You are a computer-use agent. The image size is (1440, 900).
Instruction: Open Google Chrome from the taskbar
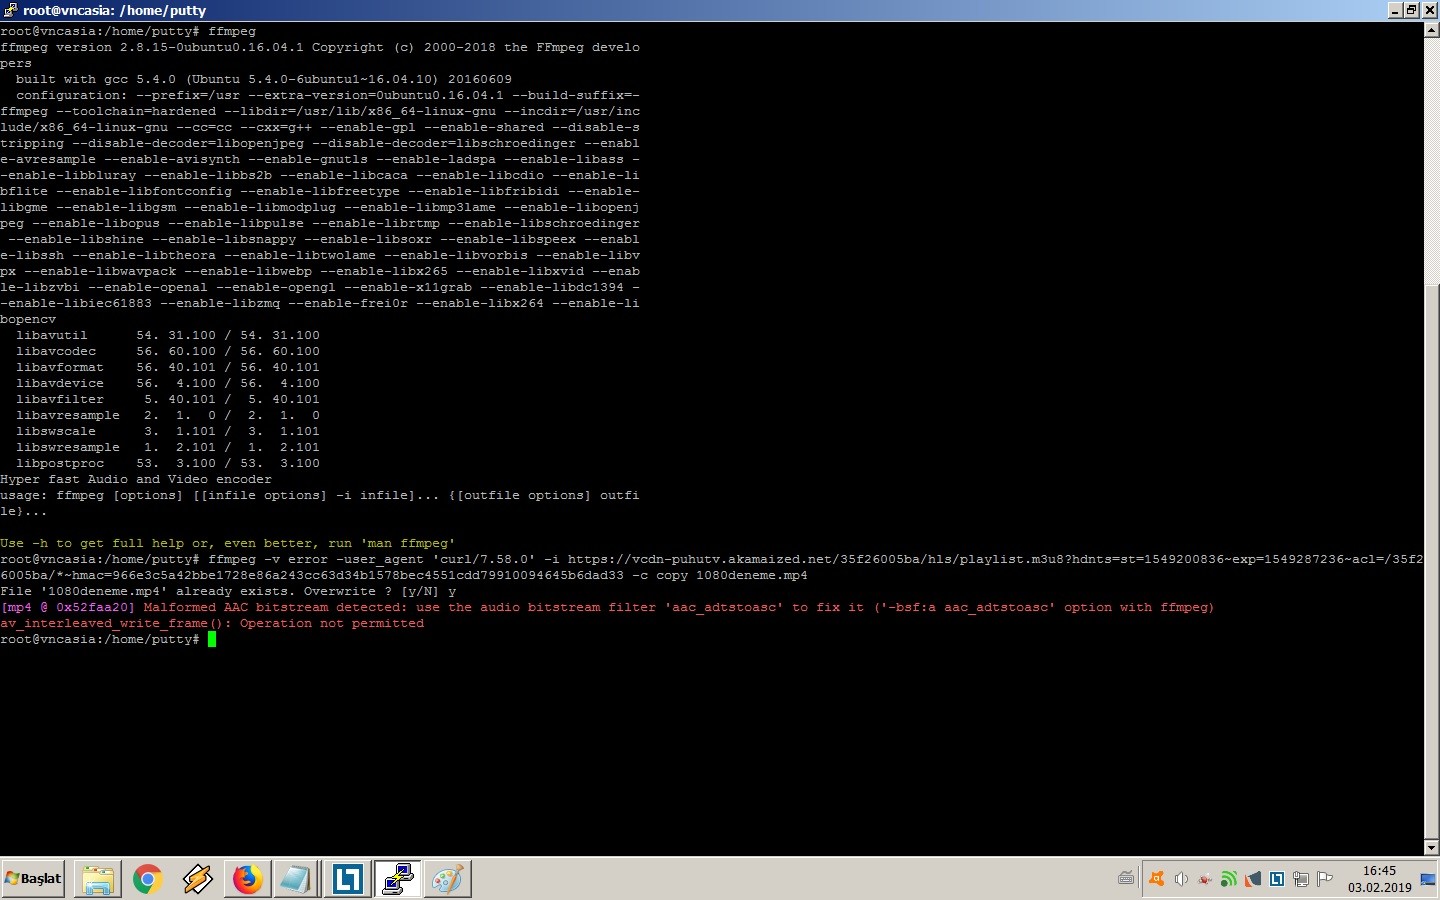[148, 879]
